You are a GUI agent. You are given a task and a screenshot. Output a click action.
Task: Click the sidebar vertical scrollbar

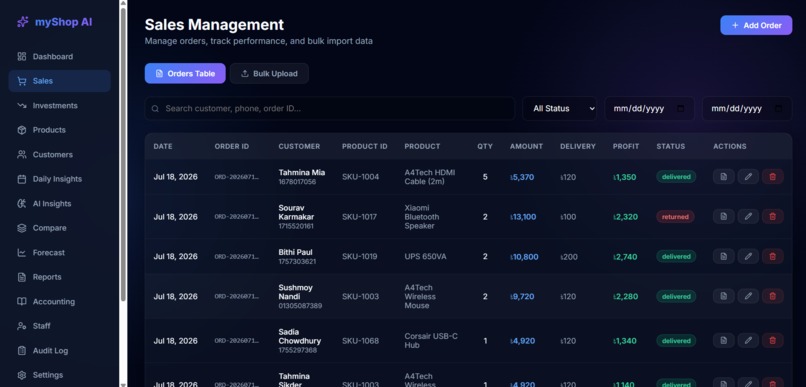pyautogui.click(x=123, y=153)
